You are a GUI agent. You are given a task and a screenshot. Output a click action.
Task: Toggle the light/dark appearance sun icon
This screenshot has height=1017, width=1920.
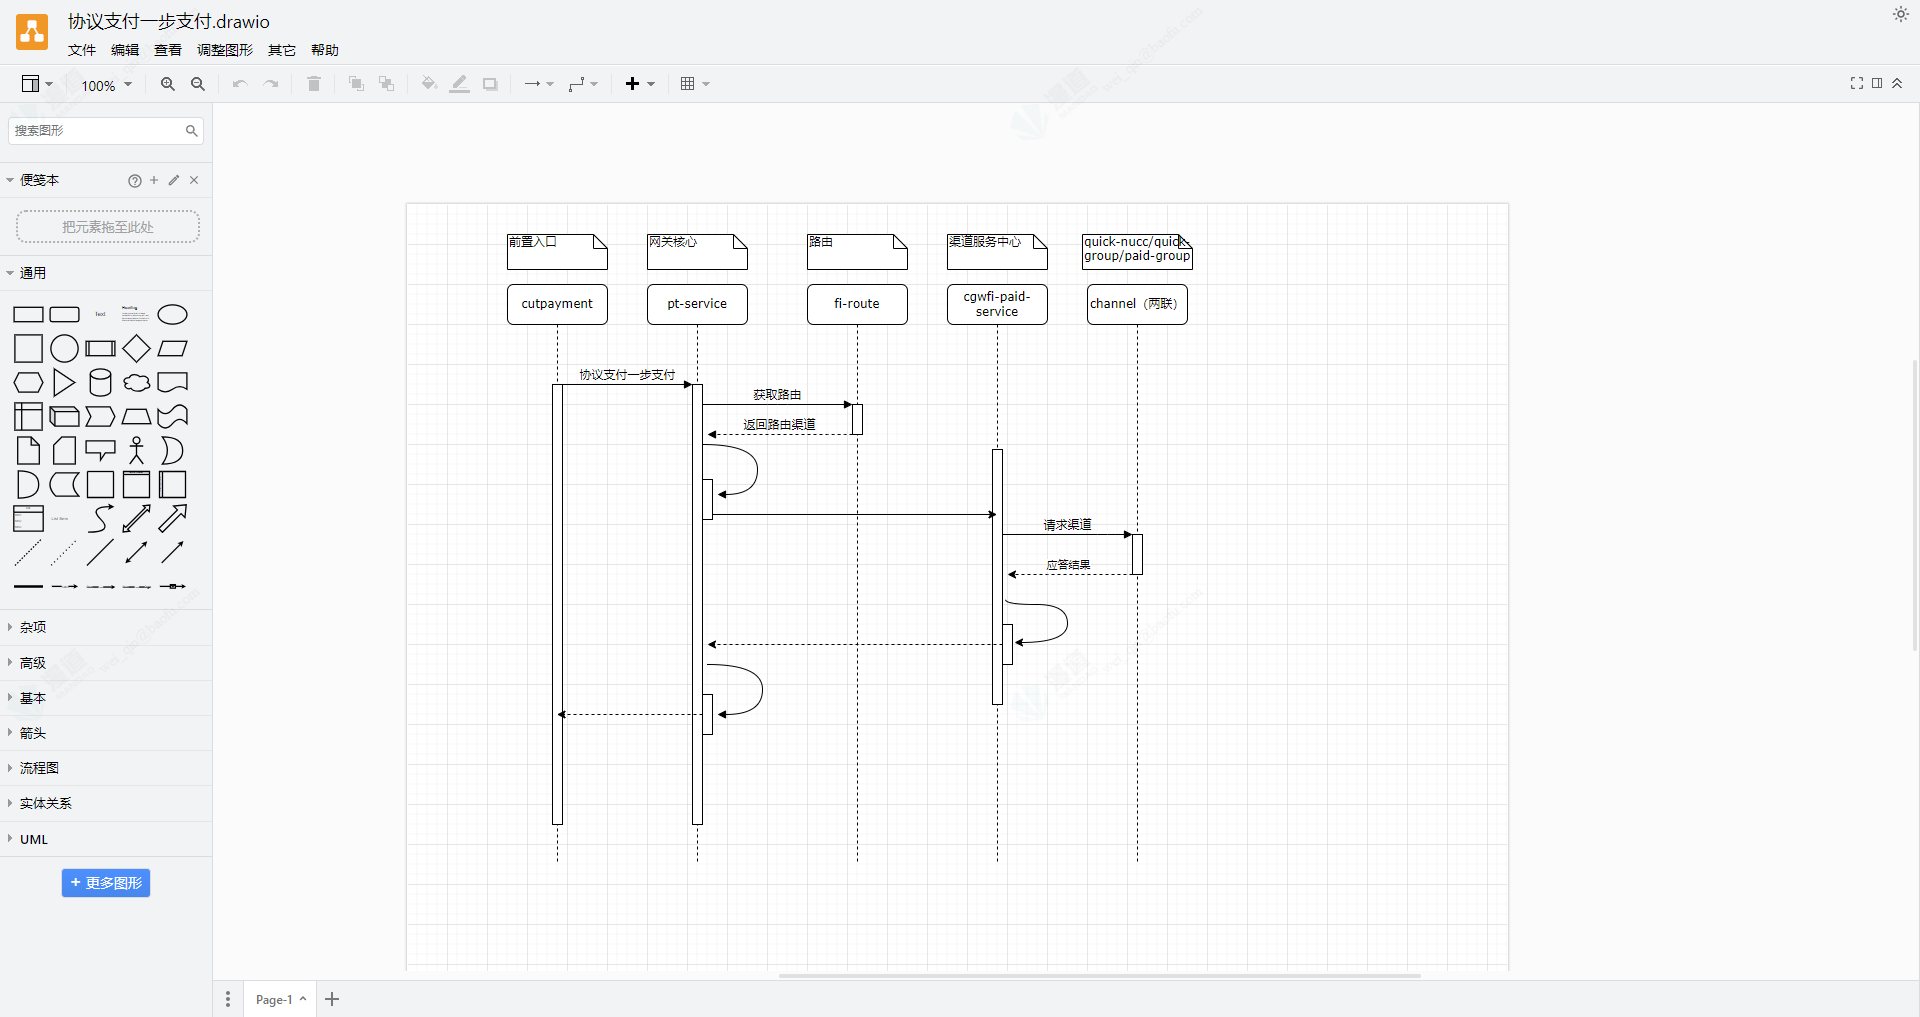point(1900,14)
